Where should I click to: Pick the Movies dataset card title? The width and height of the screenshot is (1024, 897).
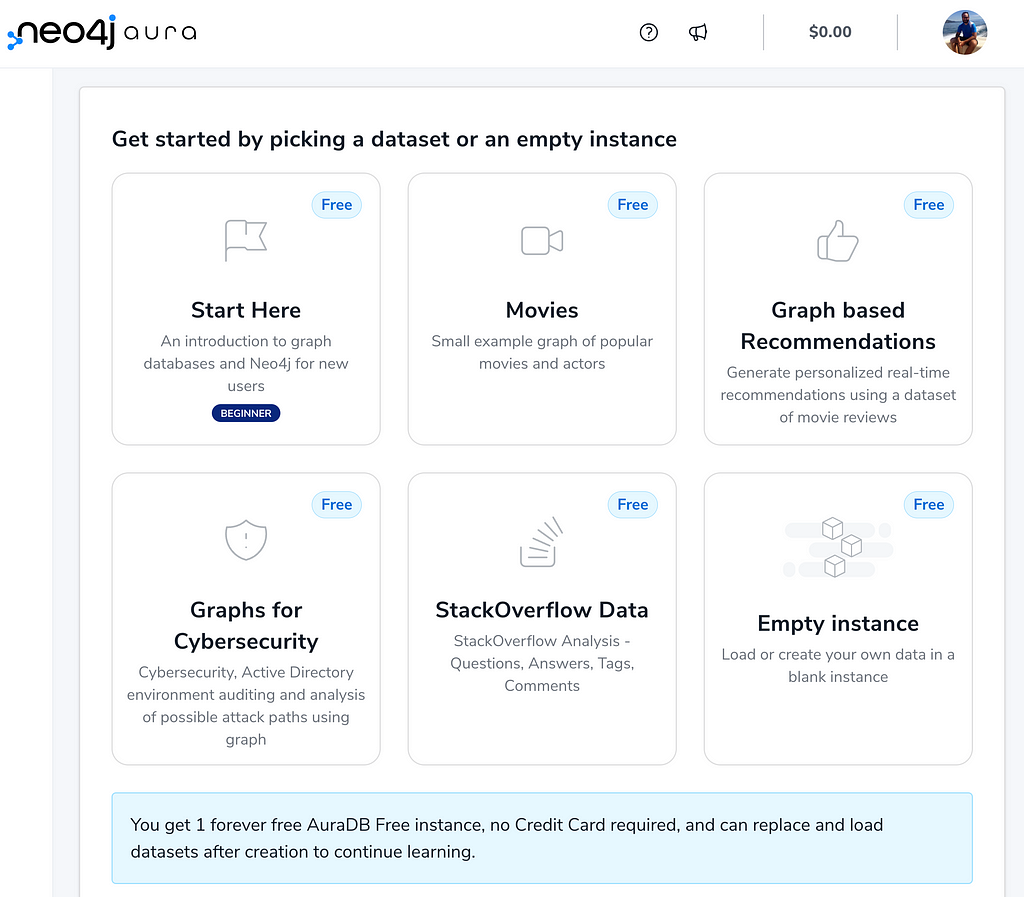542,310
